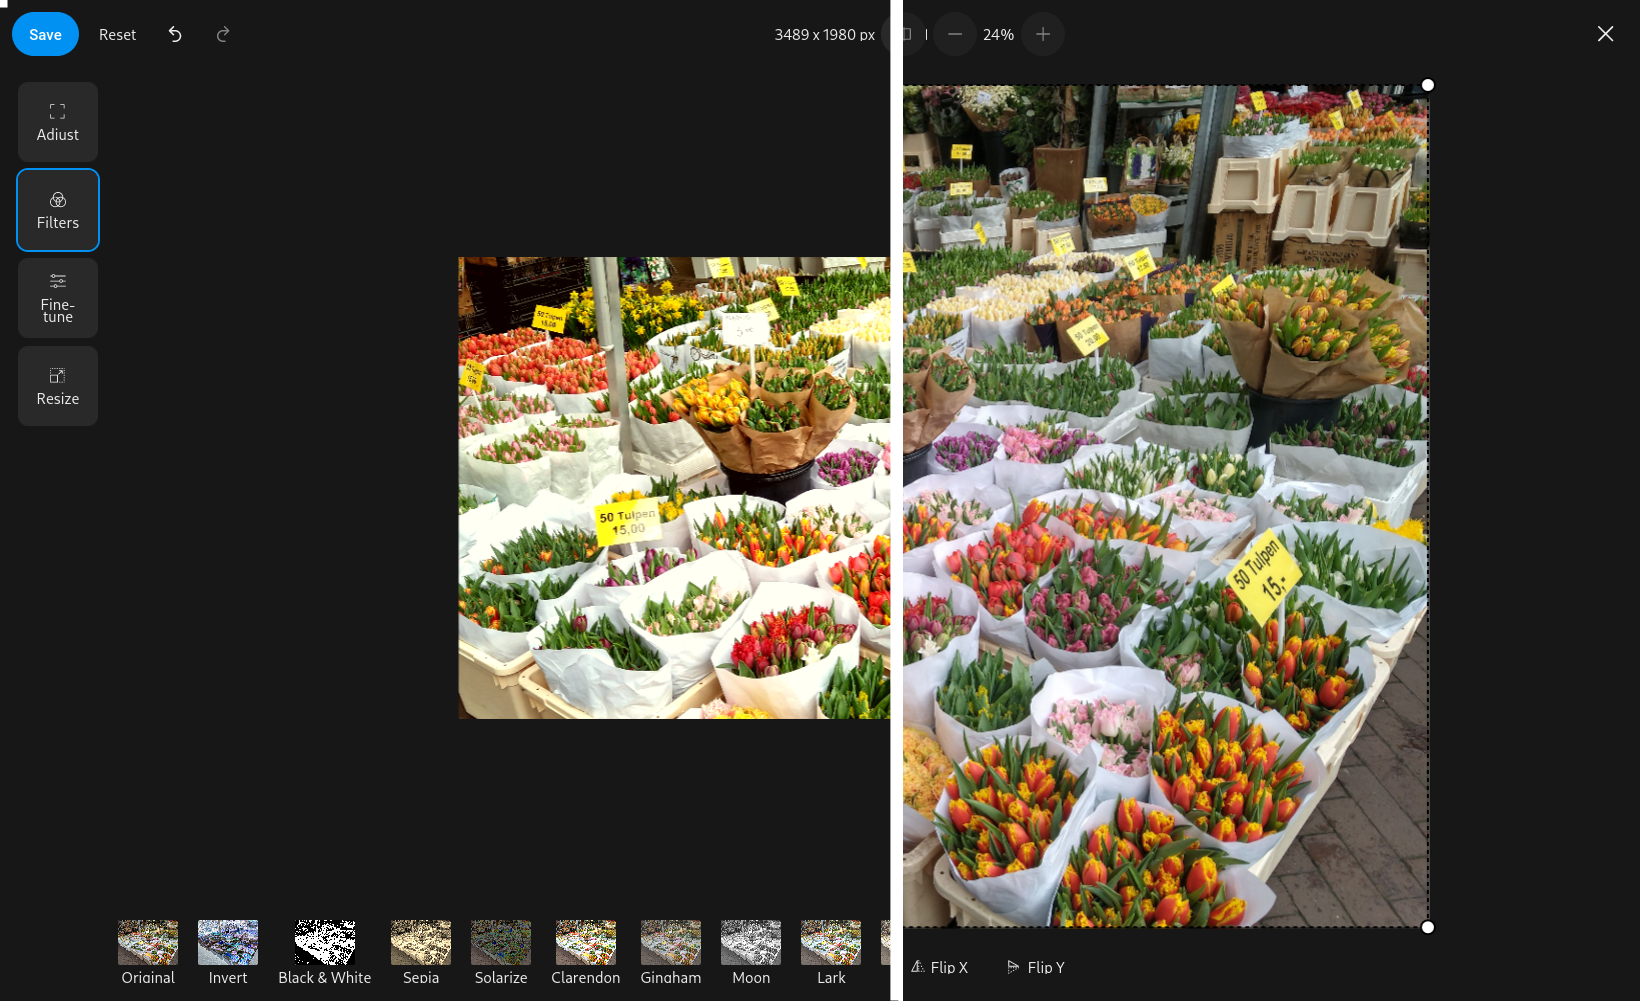This screenshot has width=1640, height=1001.
Task: Click the blue Save button
Action: (x=45, y=34)
